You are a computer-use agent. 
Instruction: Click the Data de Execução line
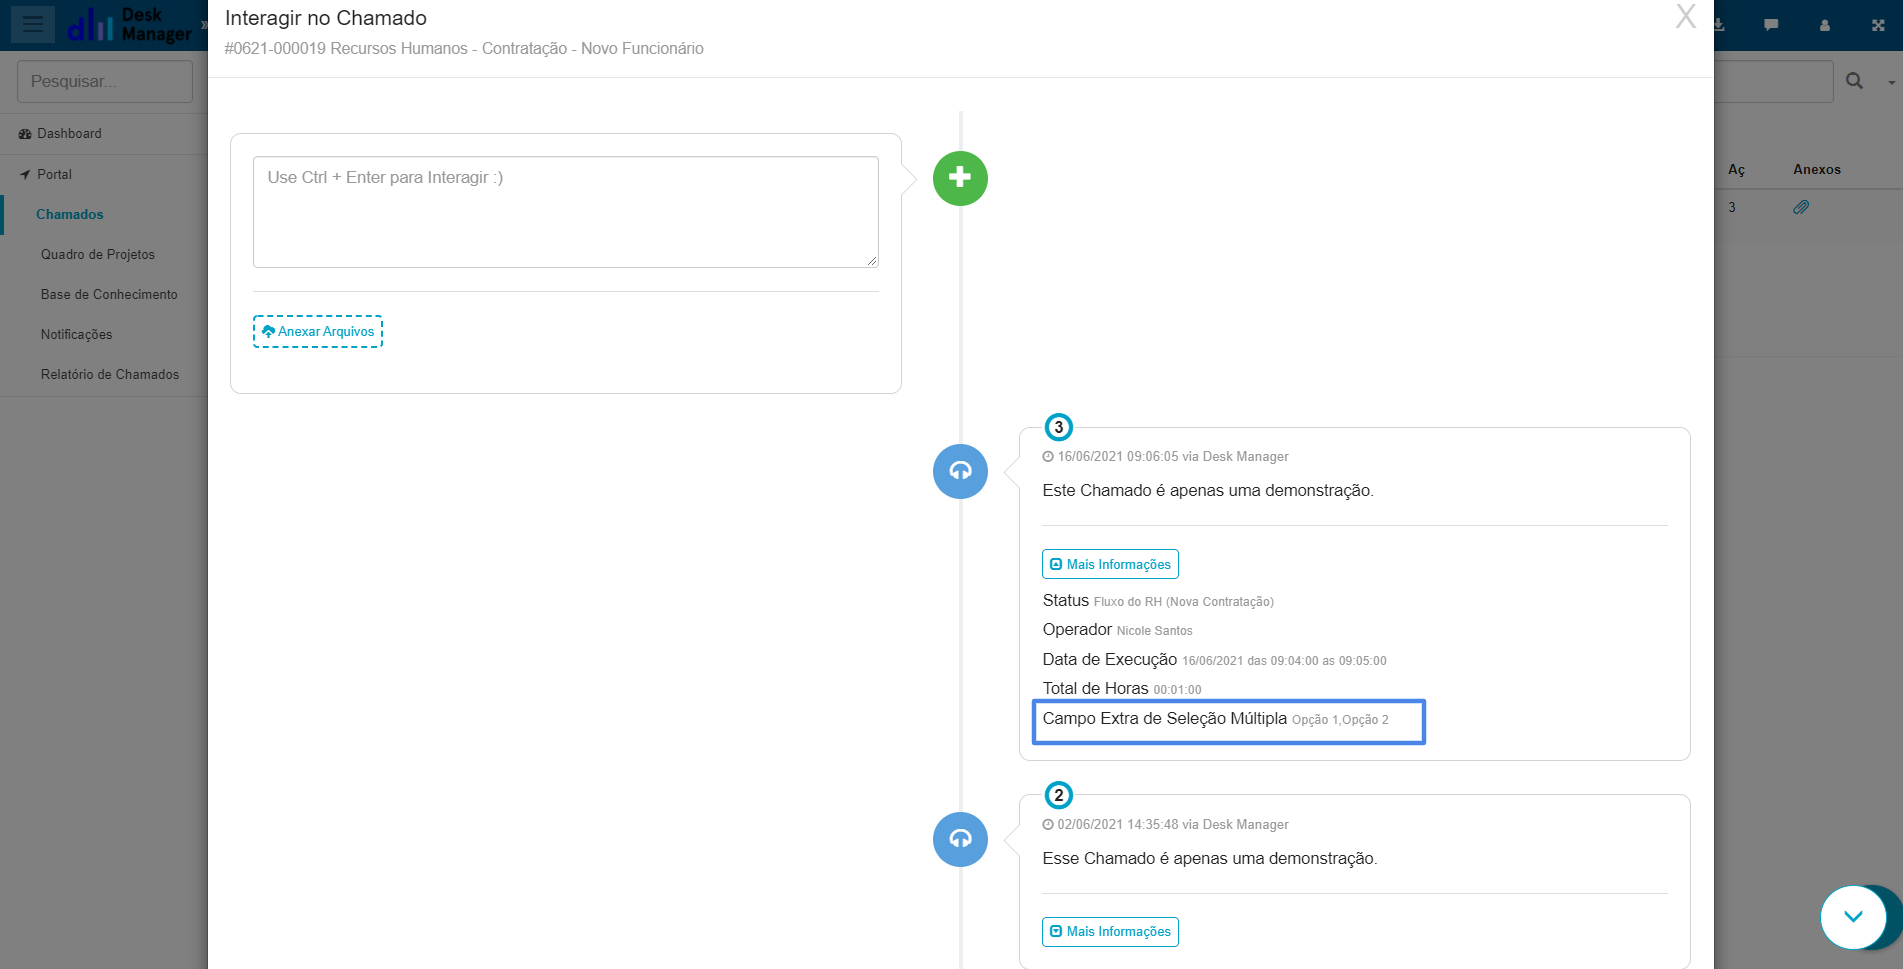1214,660
